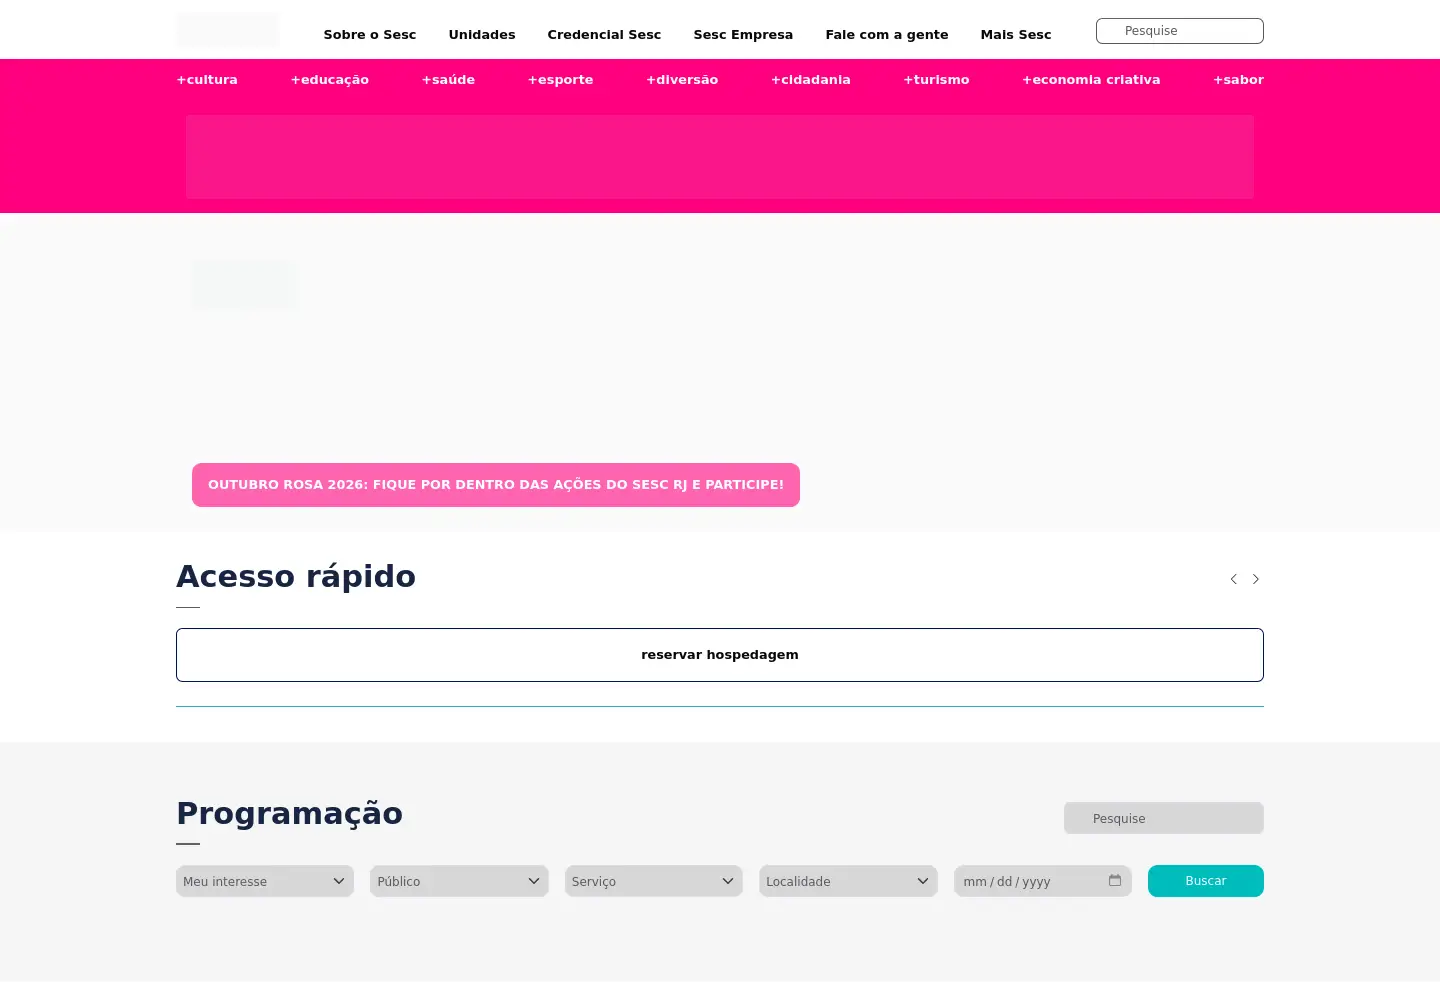The image size is (1440, 1000).
Task: Select Credencial Sesc in top navigation
Action: [x=604, y=34]
